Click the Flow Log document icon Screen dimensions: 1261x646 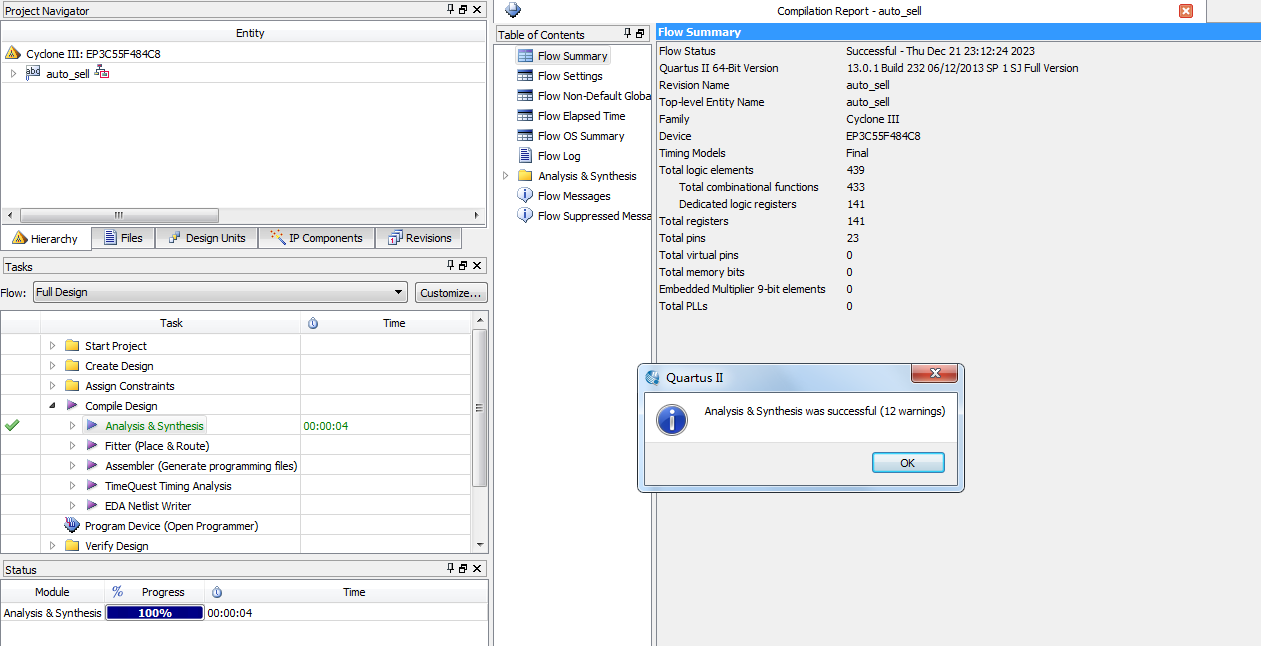[x=525, y=156]
